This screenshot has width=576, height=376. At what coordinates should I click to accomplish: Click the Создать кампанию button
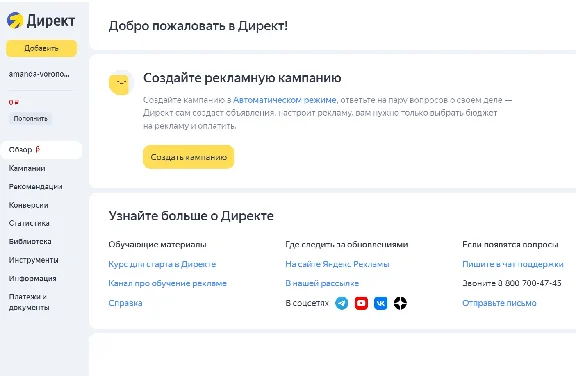(188, 157)
